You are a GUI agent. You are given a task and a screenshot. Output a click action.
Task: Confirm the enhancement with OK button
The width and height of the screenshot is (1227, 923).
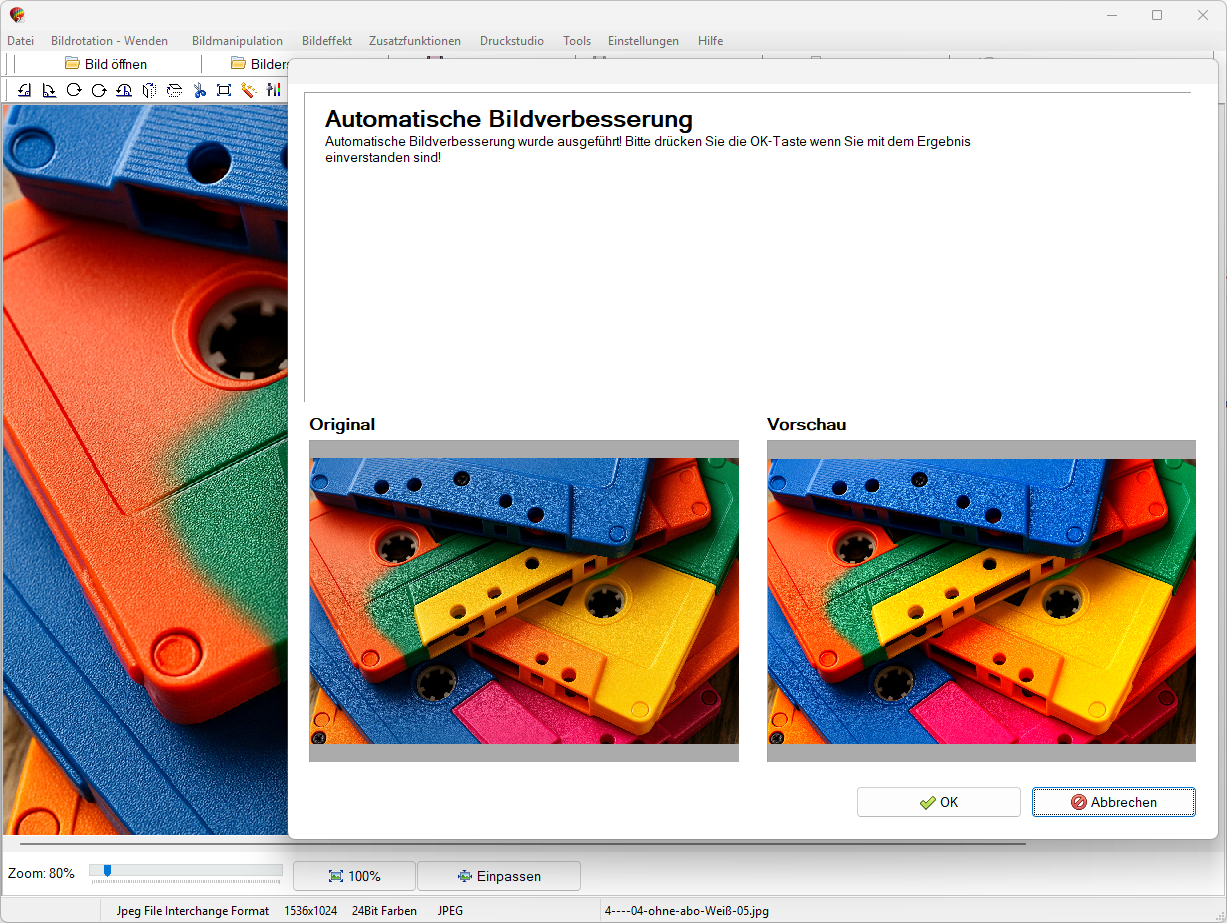tap(938, 802)
